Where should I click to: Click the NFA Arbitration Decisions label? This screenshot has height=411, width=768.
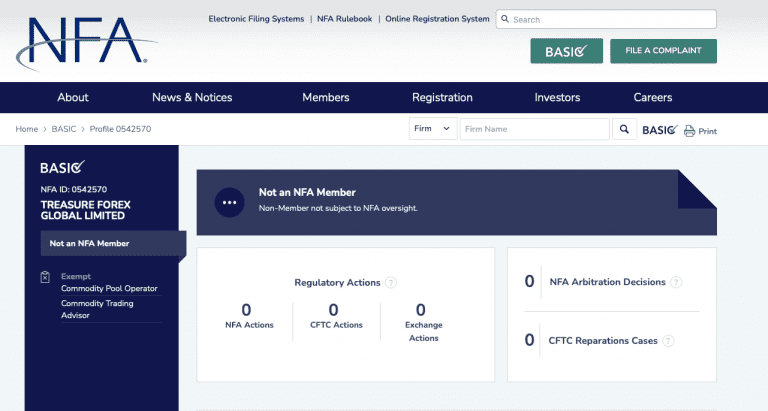[607, 282]
